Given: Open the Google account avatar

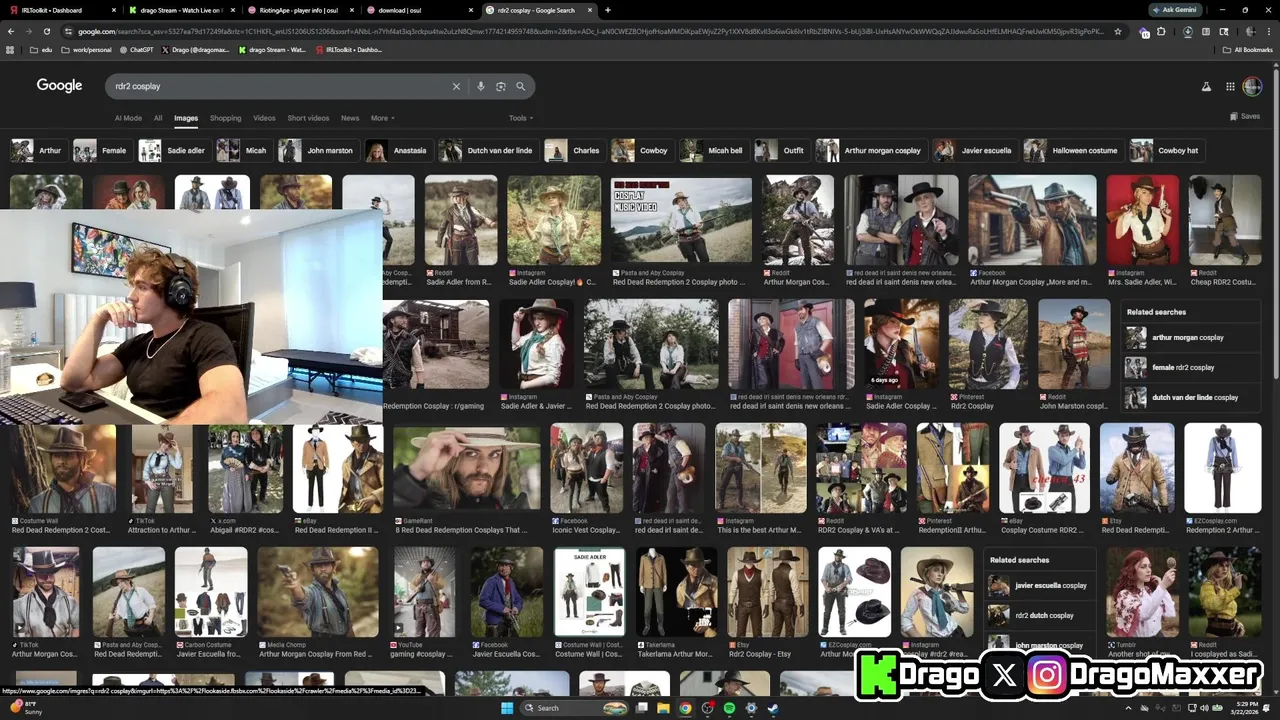Looking at the screenshot, I should (1252, 86).
